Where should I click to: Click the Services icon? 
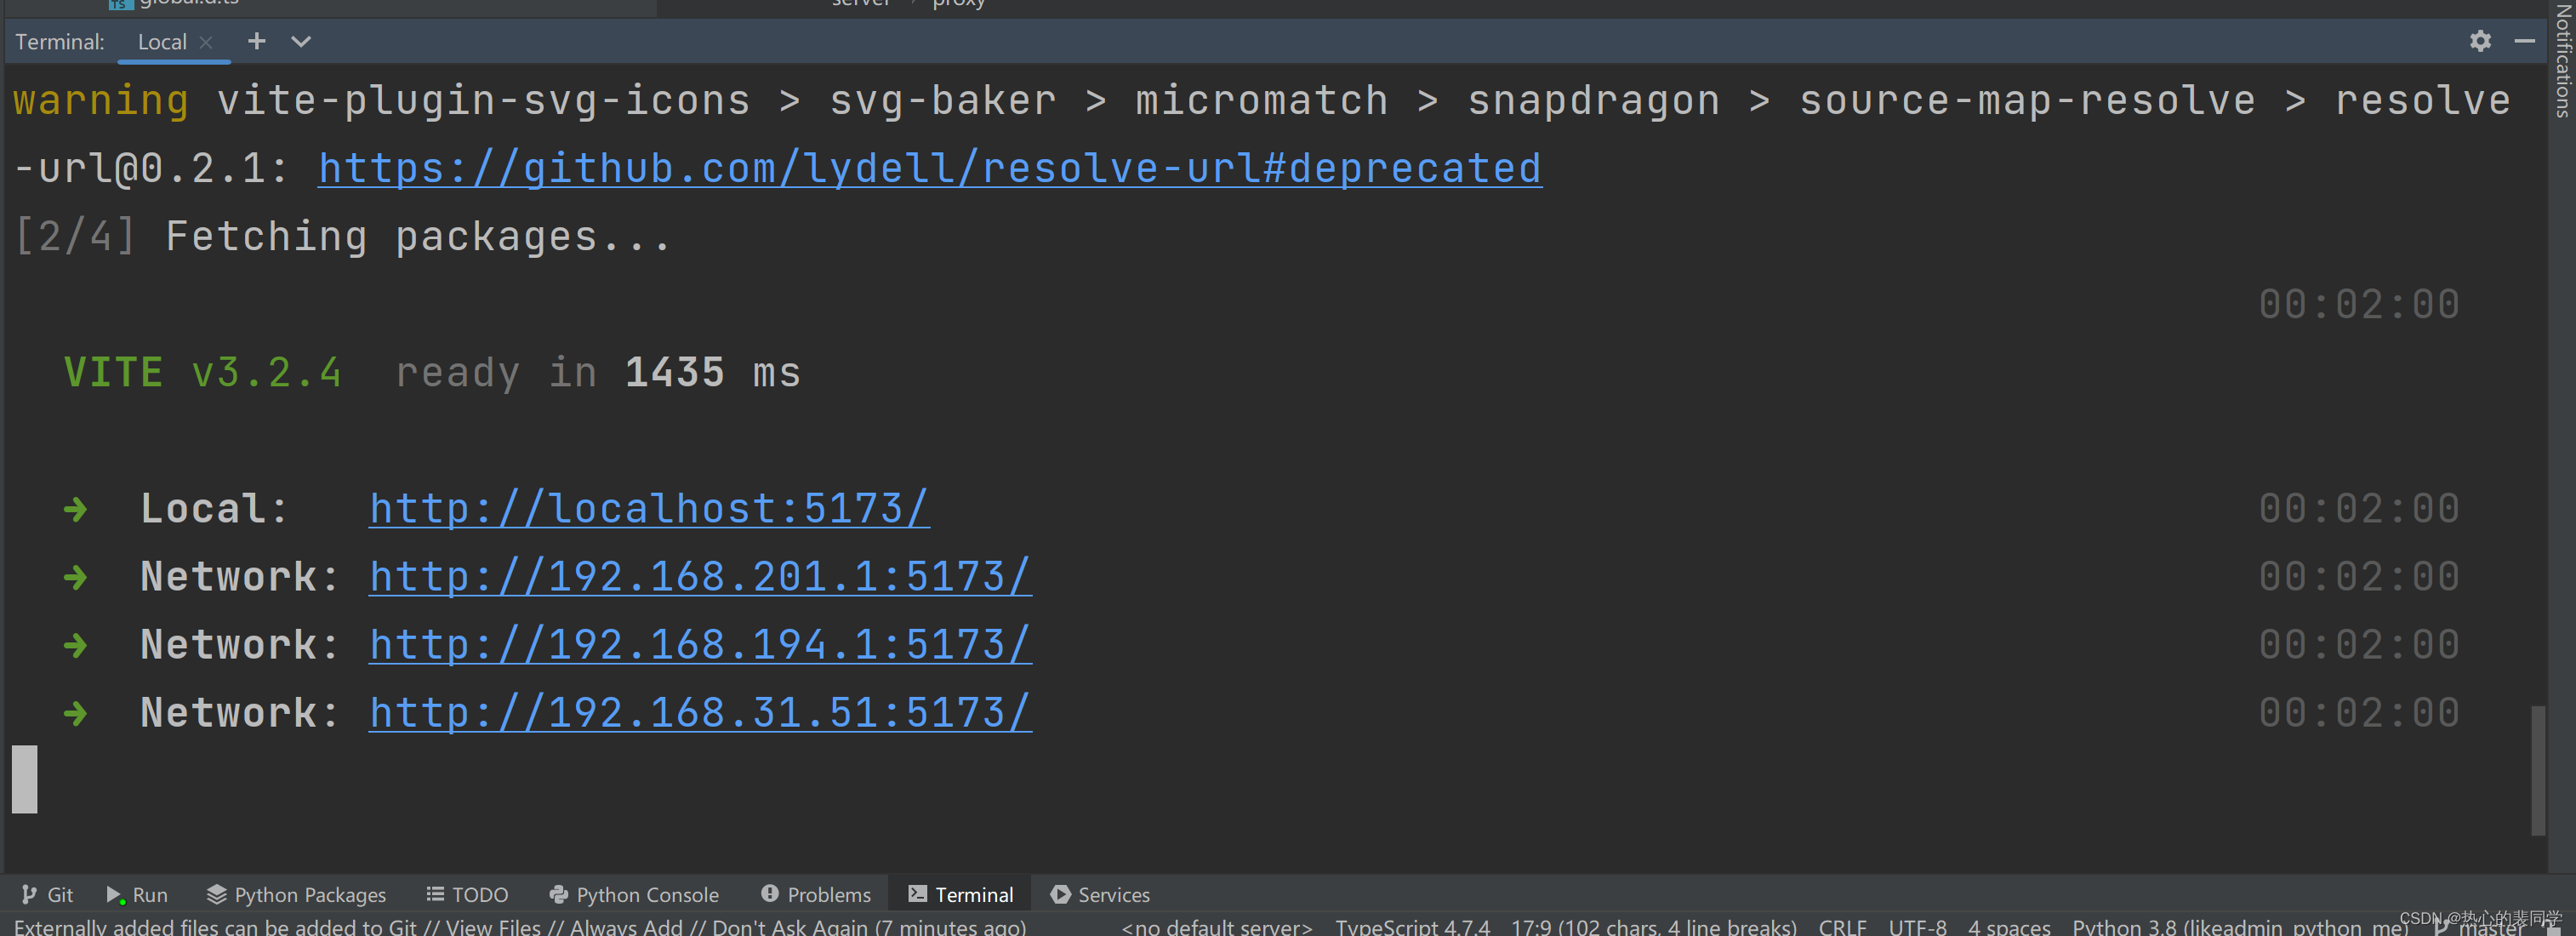click(x=1060, y=894)
